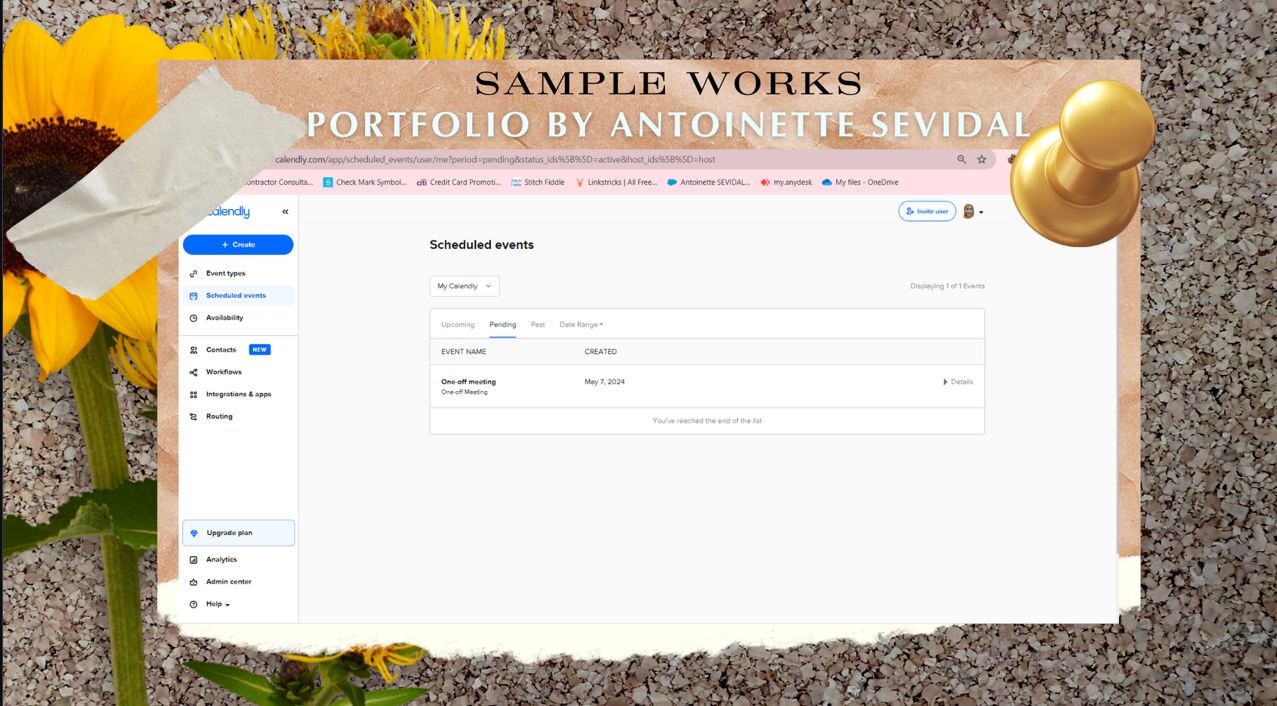Viewport: 1277px width, 706px height.
Task: Click the Availability clock icon
Action: (x=194, y=318)
